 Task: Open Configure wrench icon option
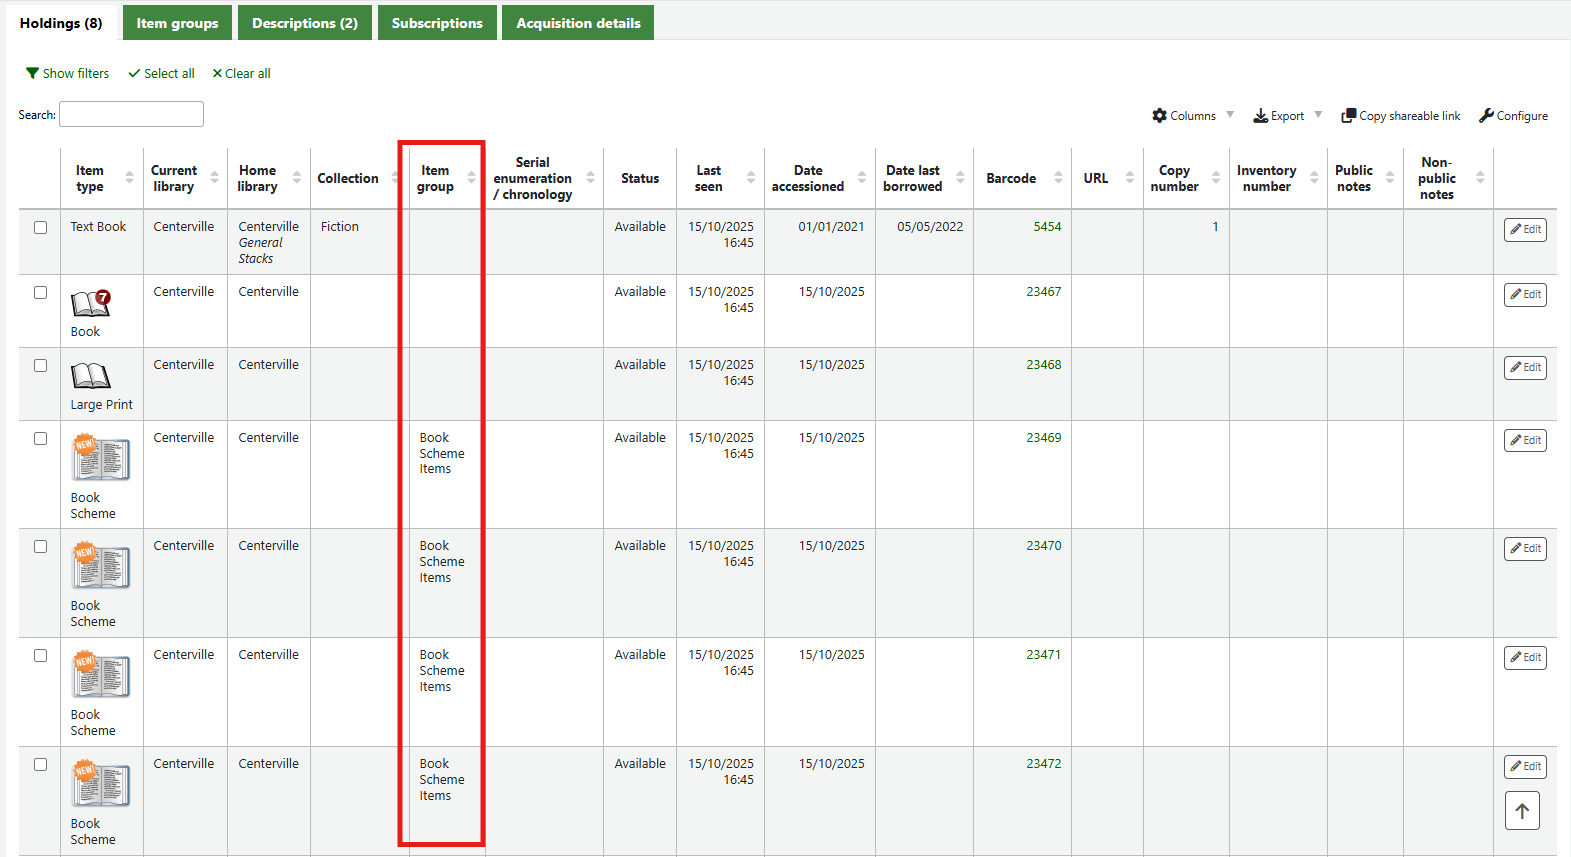pos(1486,116)
